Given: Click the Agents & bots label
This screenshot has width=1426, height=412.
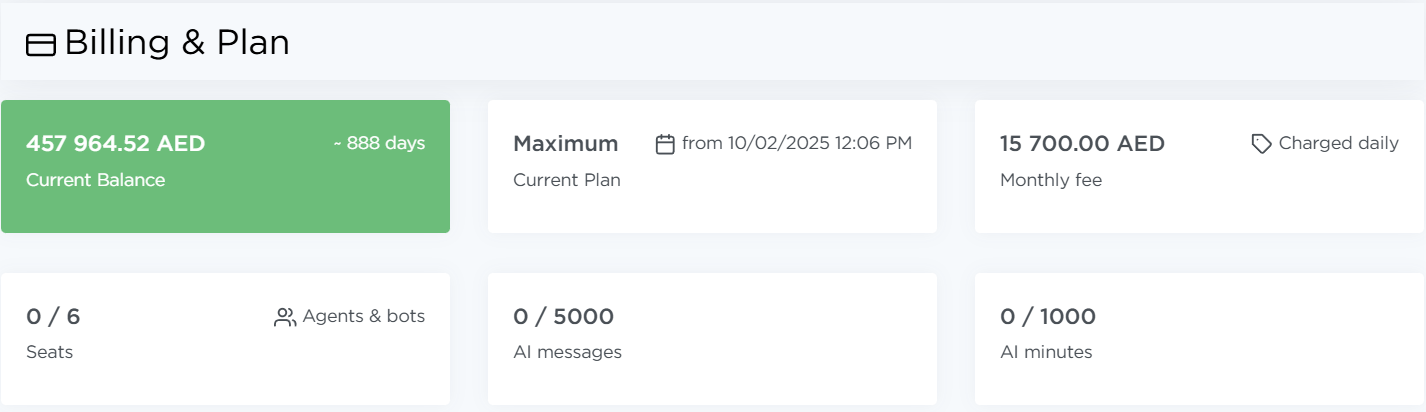Looking at the screenshot, I should [364, 316].
